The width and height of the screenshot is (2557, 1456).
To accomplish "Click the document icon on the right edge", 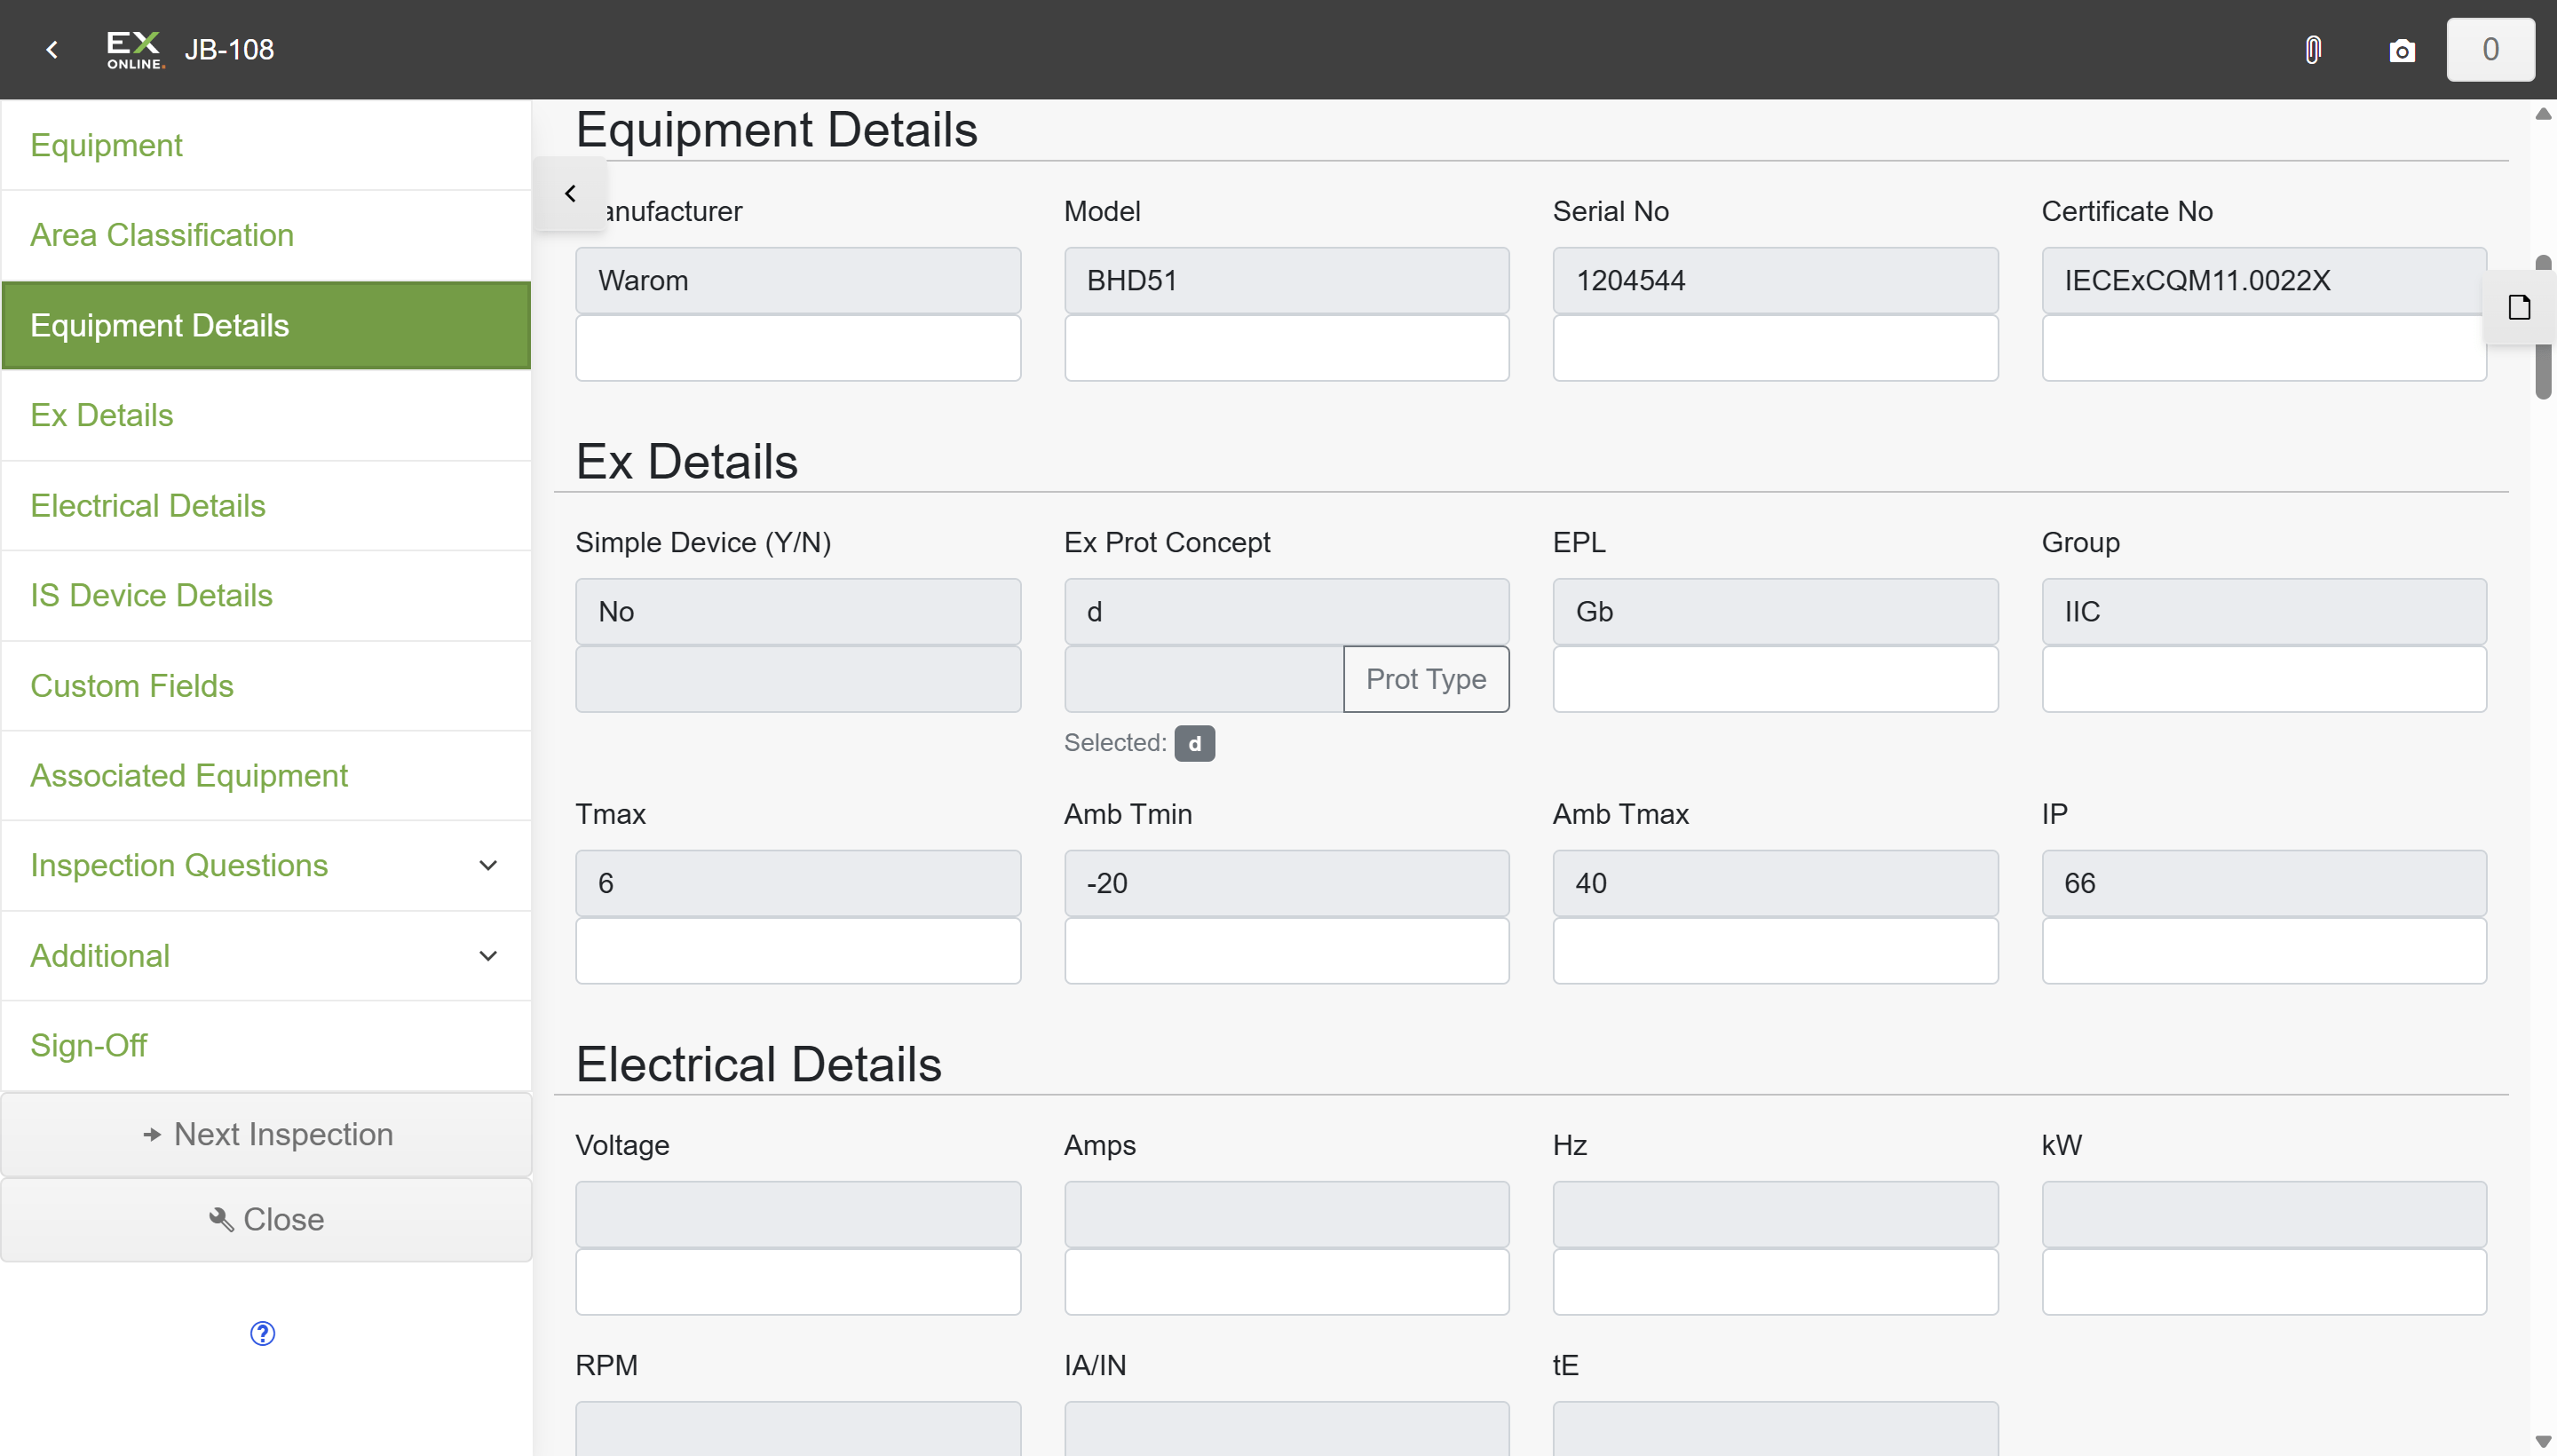I will tap(2520, 307).
